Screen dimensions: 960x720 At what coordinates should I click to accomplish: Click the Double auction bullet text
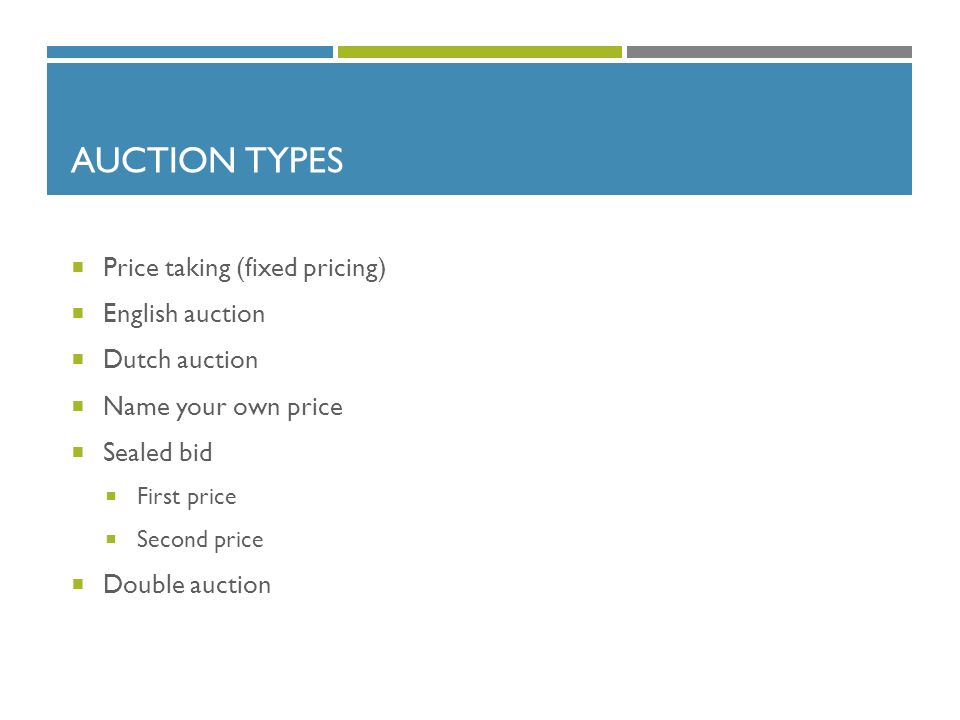pyautogui.click(x=187, y=585)
